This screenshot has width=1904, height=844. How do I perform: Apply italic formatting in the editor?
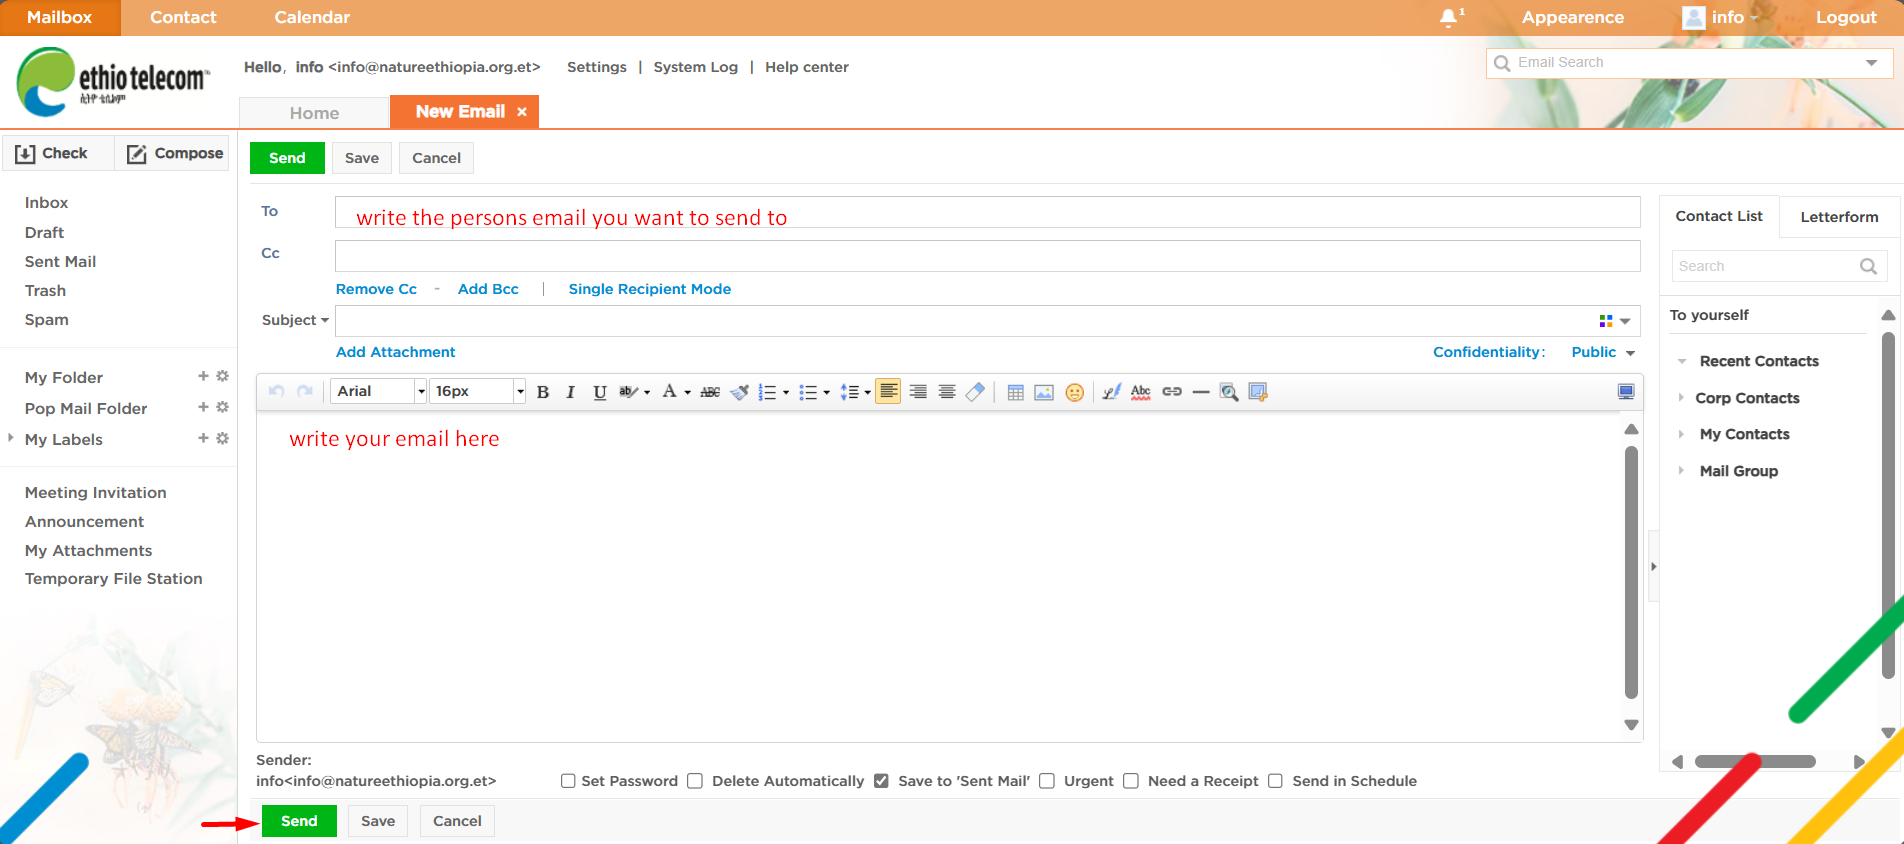(x=570, y=392)
